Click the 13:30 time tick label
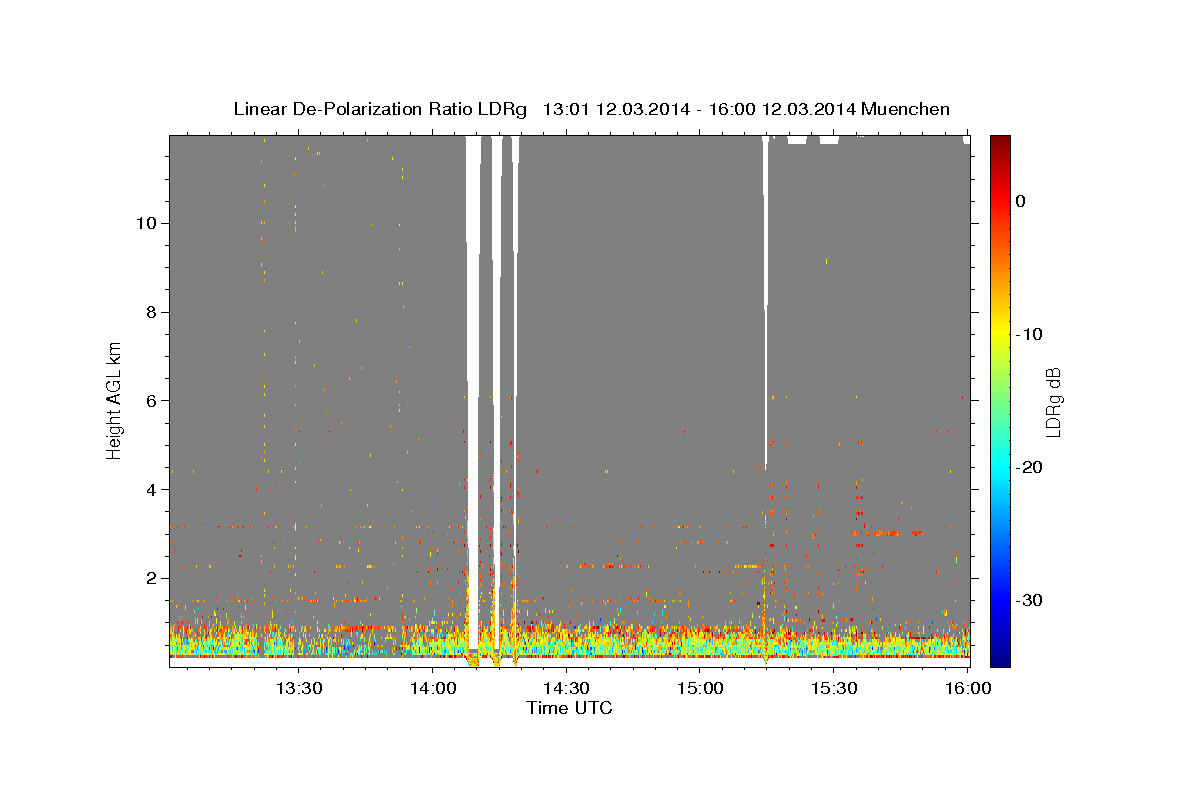 pyautogui.click(x=298, y=688)
